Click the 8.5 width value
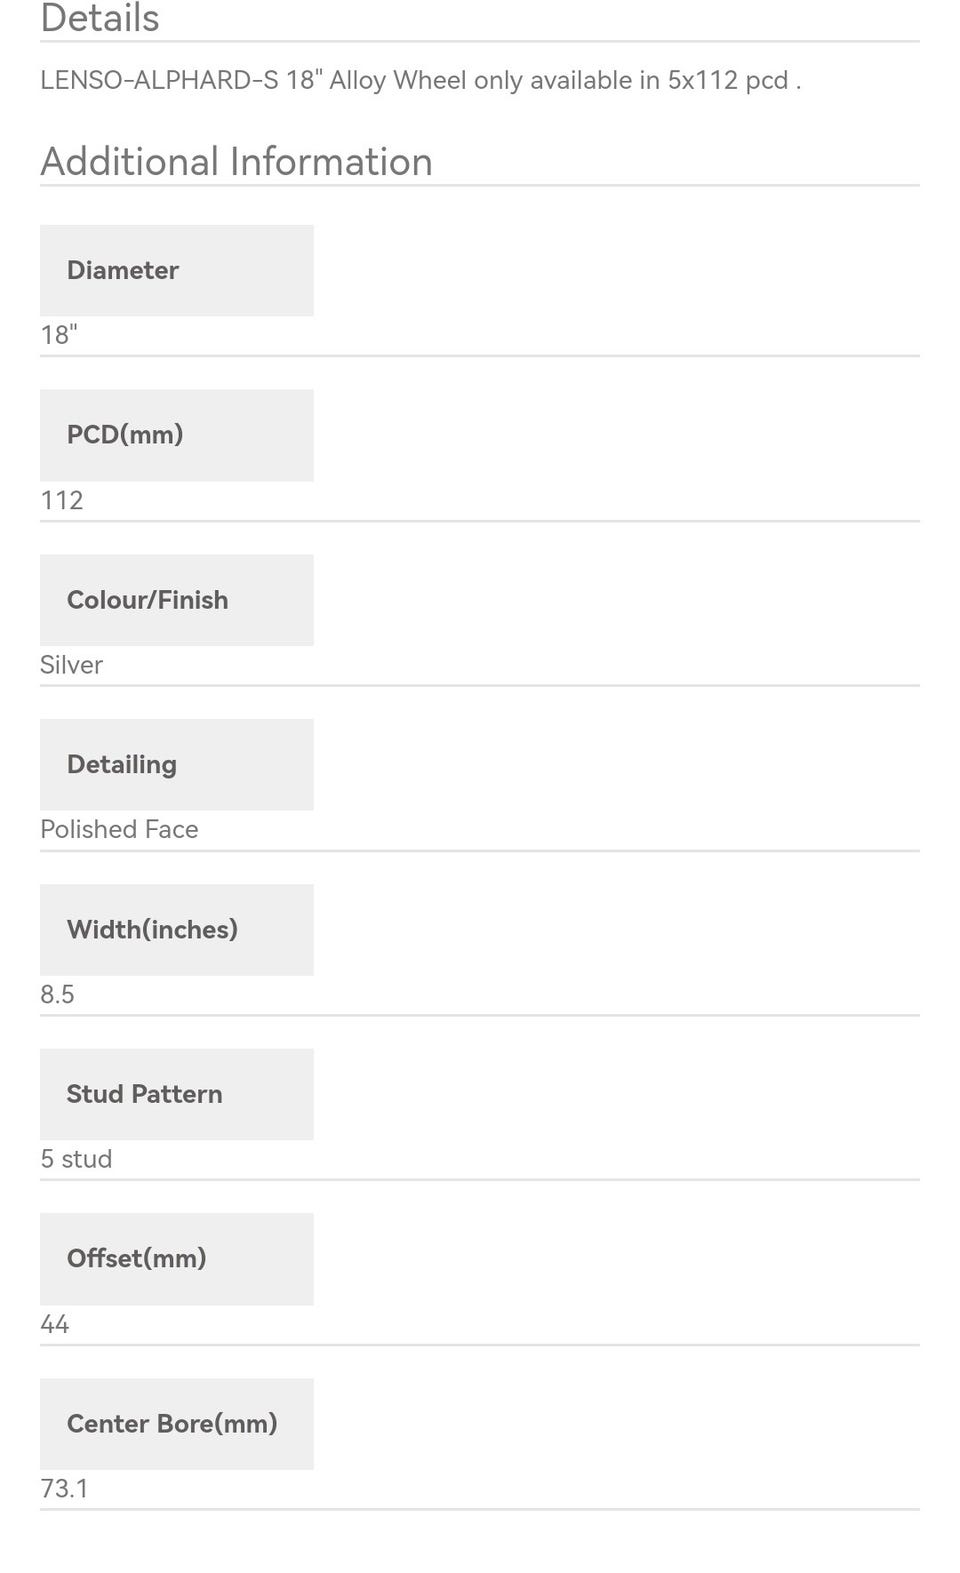Screen dimensions: 960x1573 57,994
